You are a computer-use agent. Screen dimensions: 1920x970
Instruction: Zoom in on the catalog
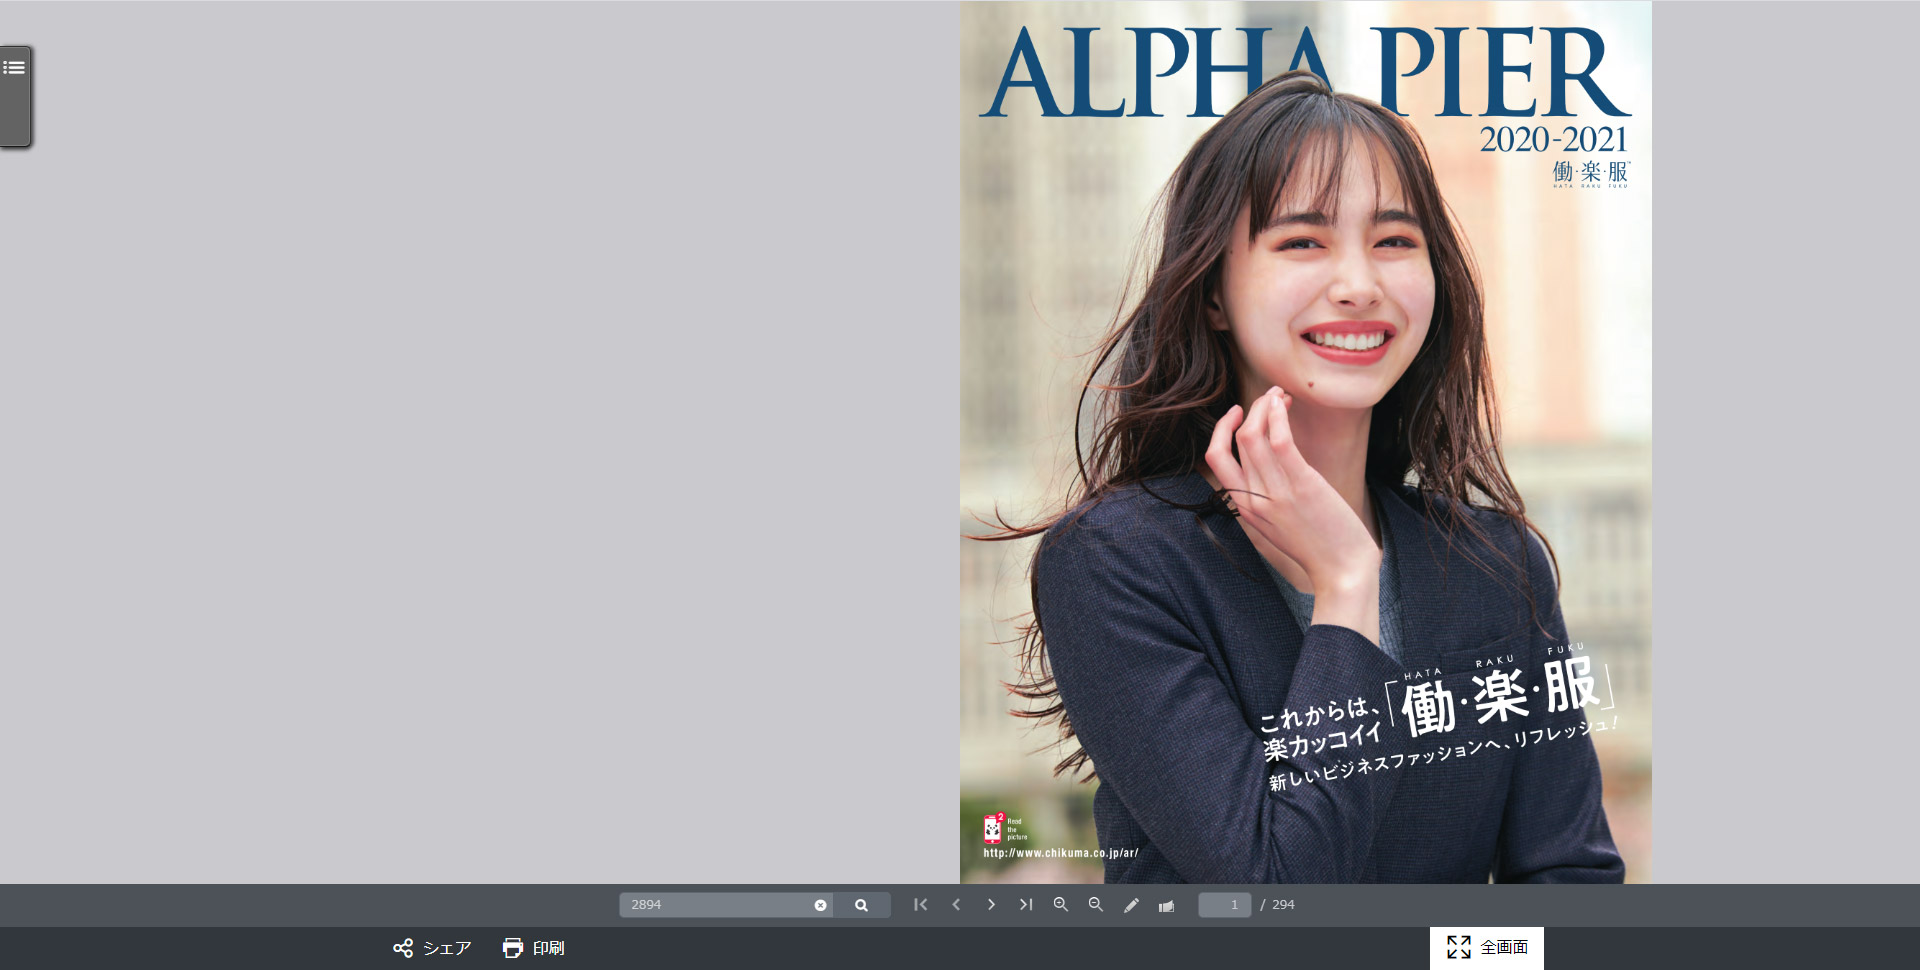[x=1061, y=904]
